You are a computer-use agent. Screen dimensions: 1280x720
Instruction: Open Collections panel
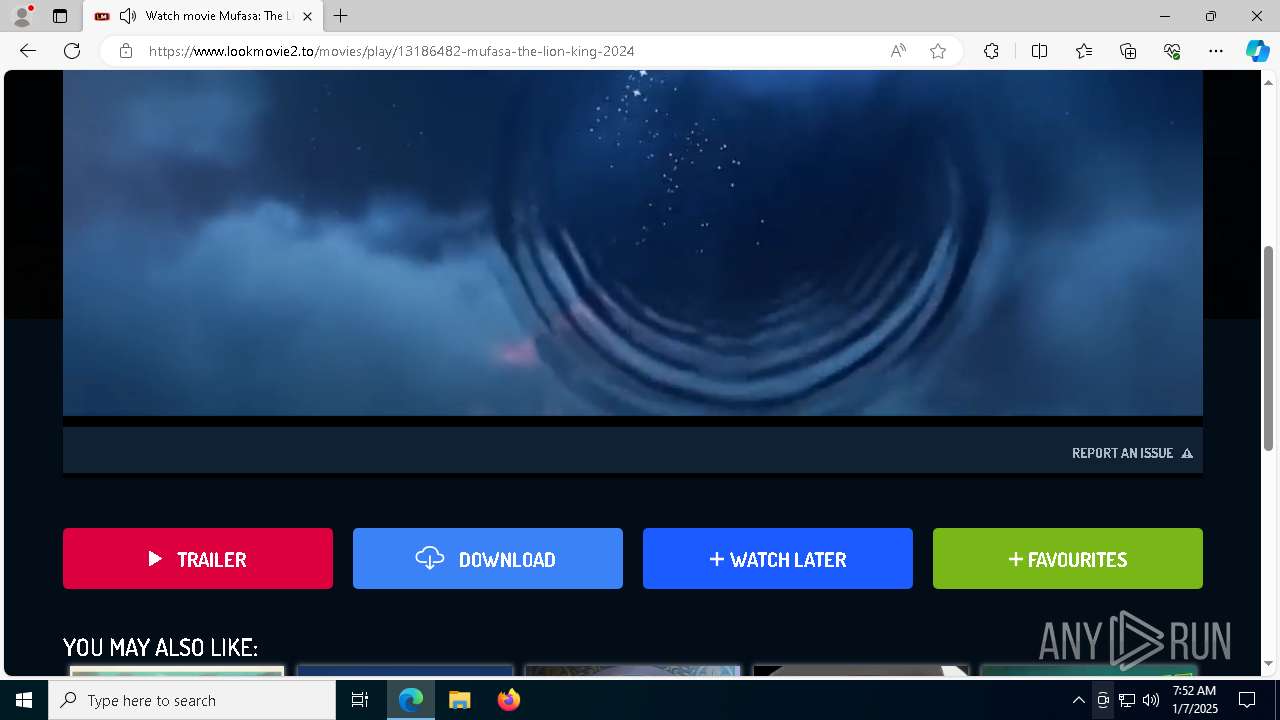(x=1128, y=51)
